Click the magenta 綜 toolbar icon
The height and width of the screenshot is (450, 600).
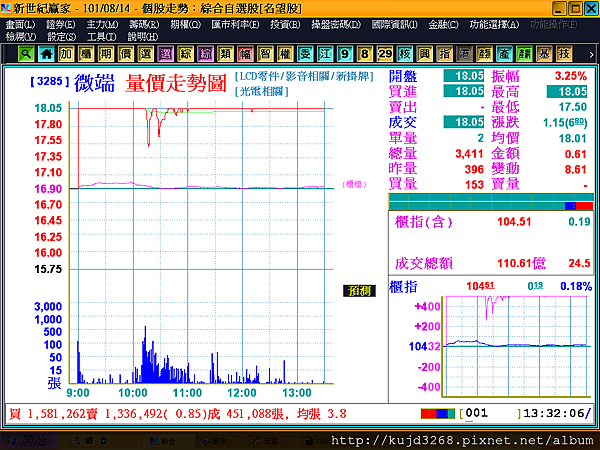[x=205, y=54]
